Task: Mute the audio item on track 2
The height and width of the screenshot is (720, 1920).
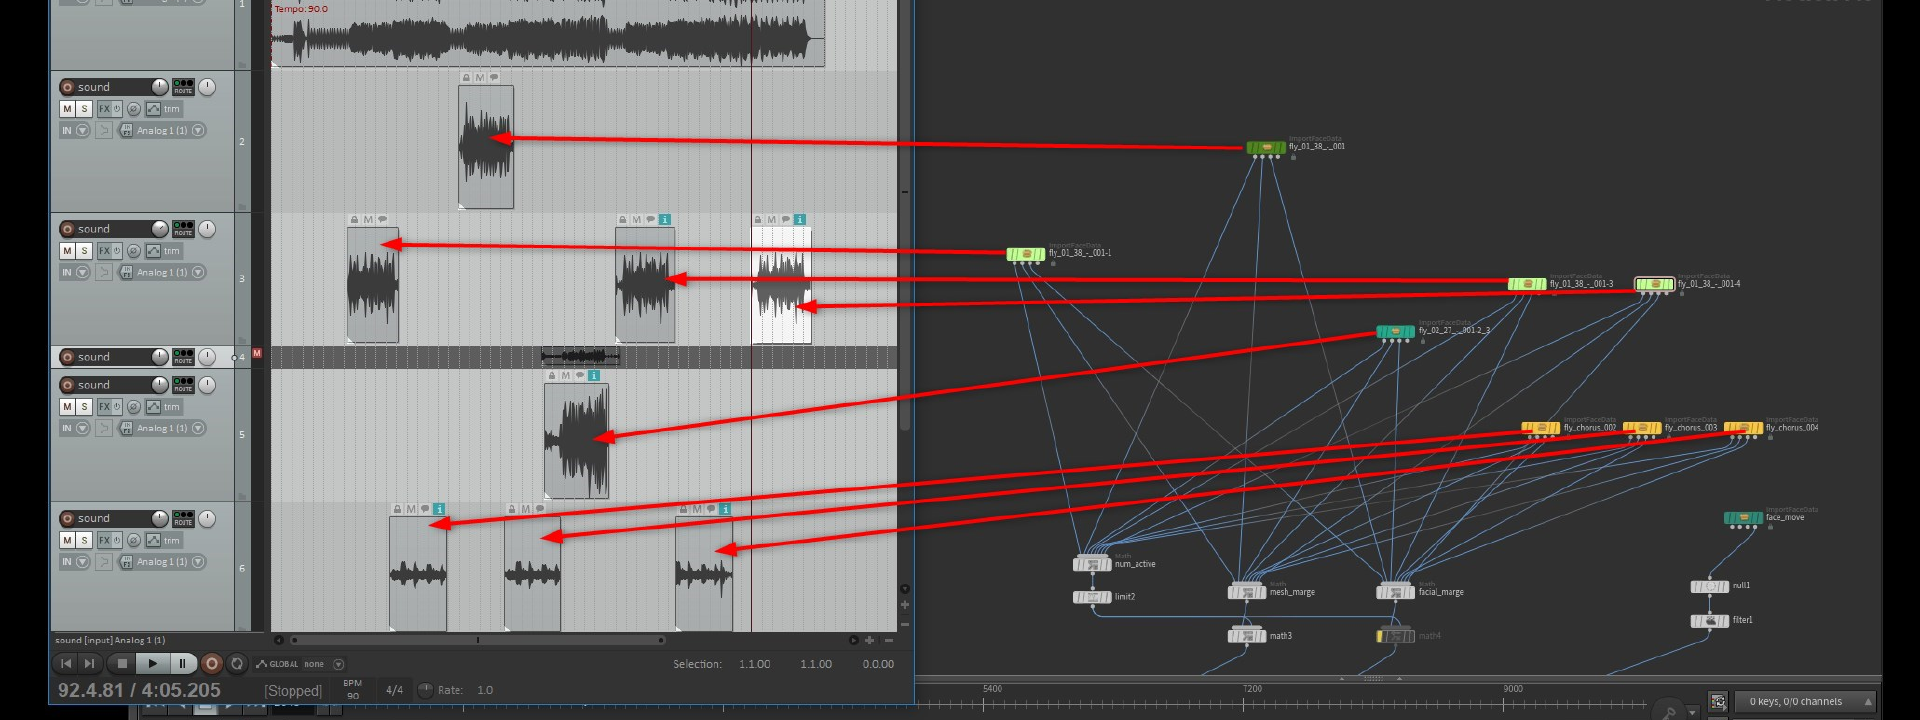Action: pyautogui.click(x=480, y=78)
